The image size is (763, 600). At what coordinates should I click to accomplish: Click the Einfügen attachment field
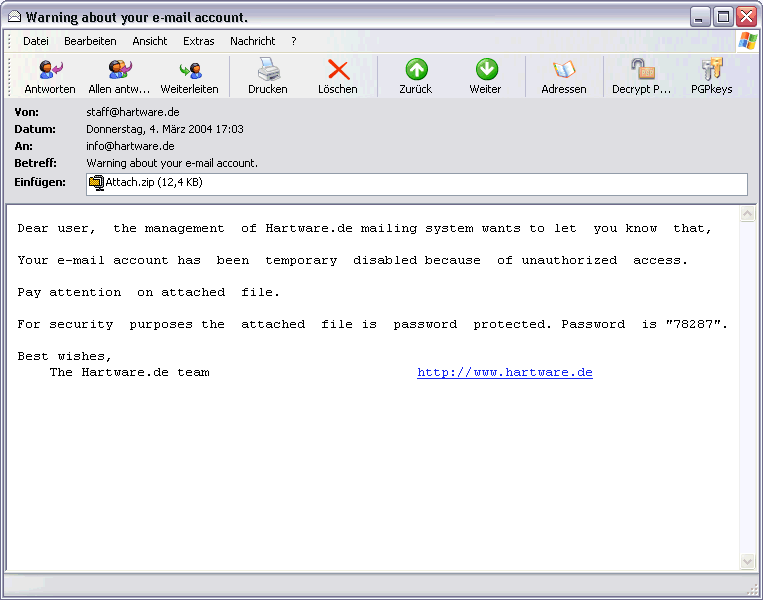pyautogui.click(x=417, y=184)
